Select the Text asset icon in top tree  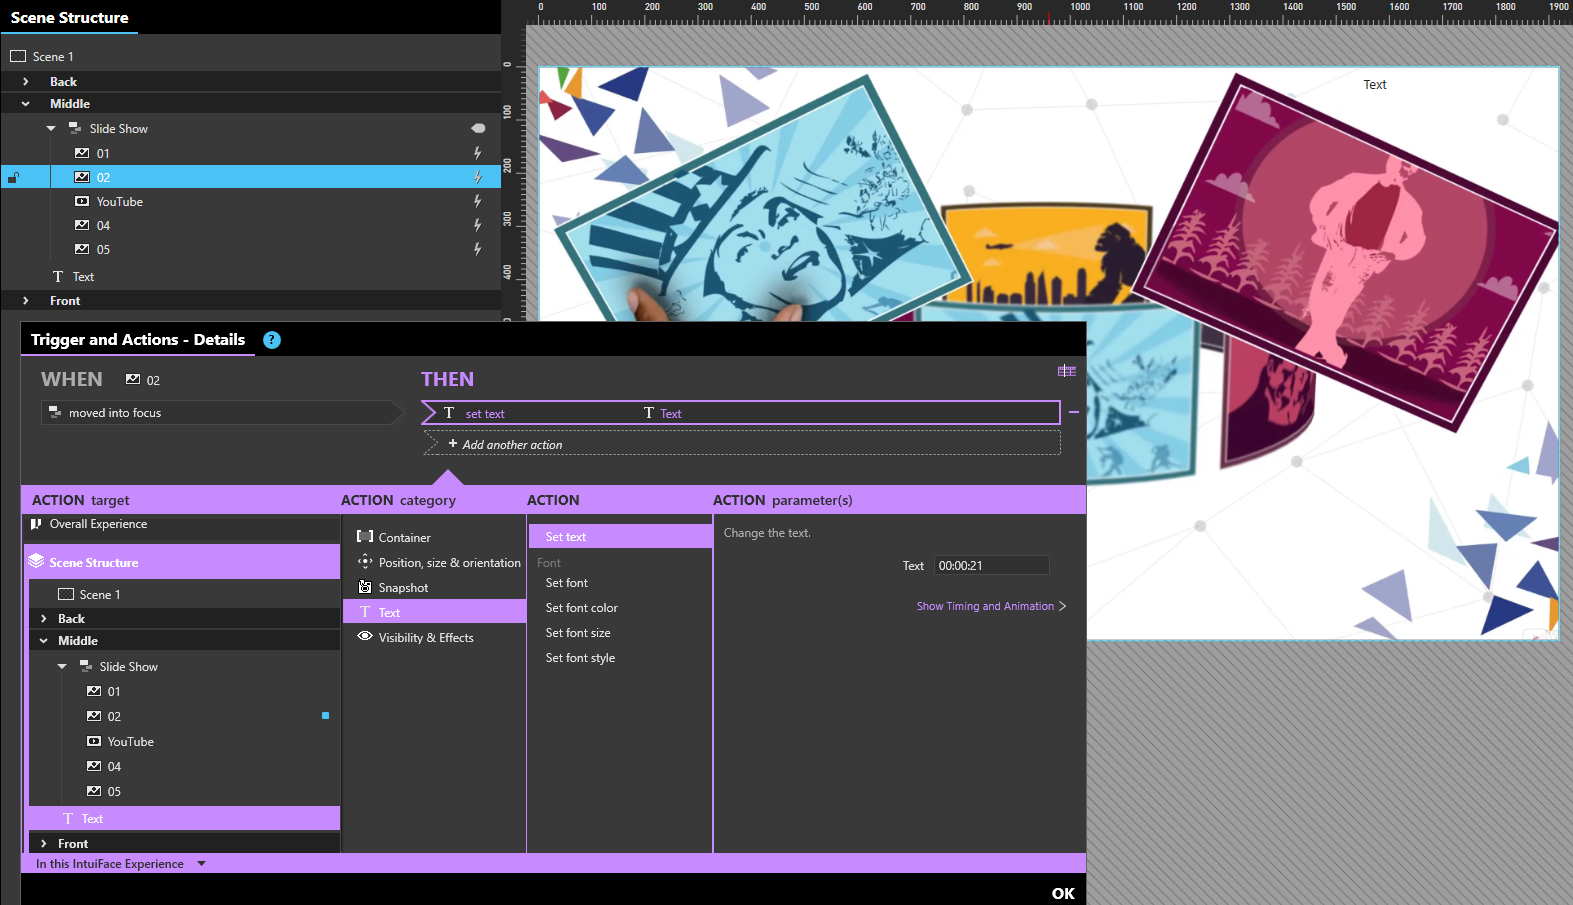pos(58,276)
